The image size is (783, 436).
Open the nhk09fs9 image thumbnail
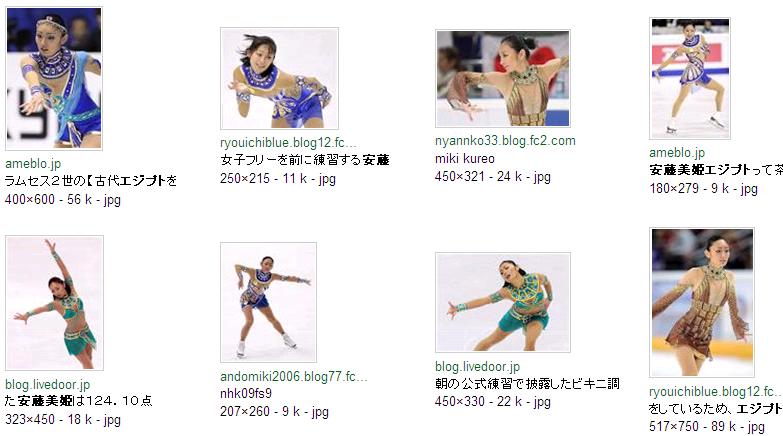tap(268, 302)
